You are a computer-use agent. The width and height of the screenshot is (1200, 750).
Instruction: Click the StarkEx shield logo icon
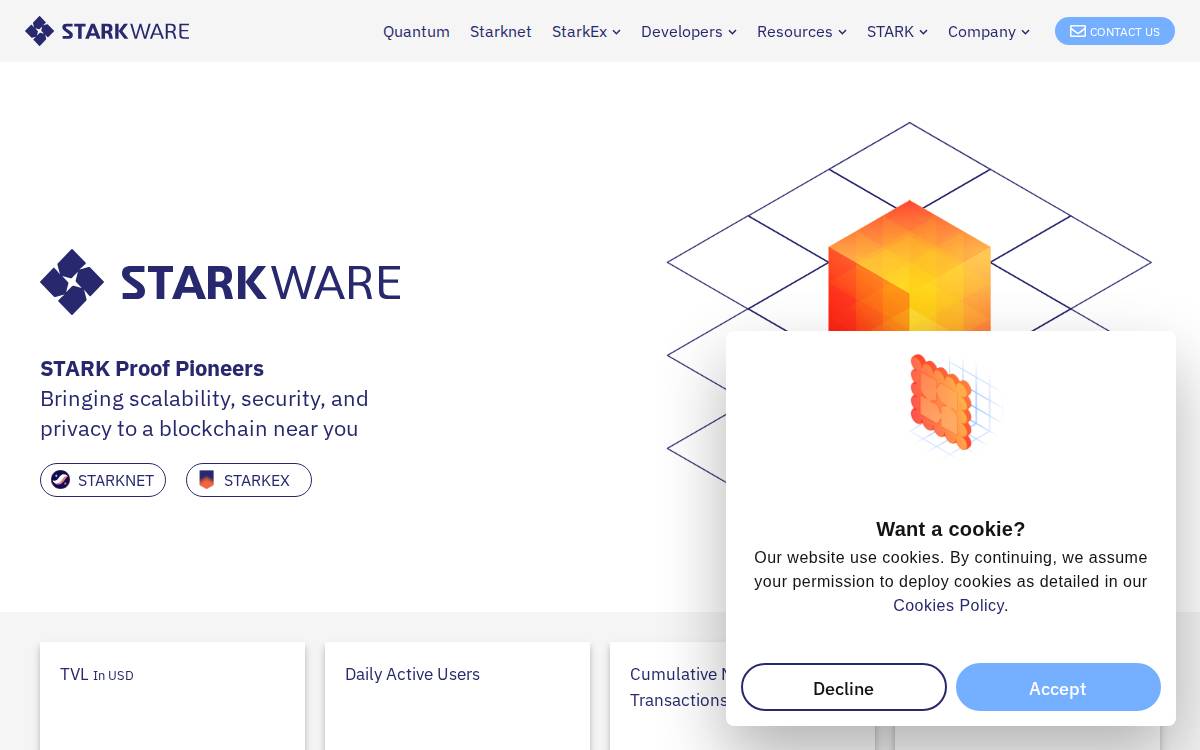click(x=207, y=480)
